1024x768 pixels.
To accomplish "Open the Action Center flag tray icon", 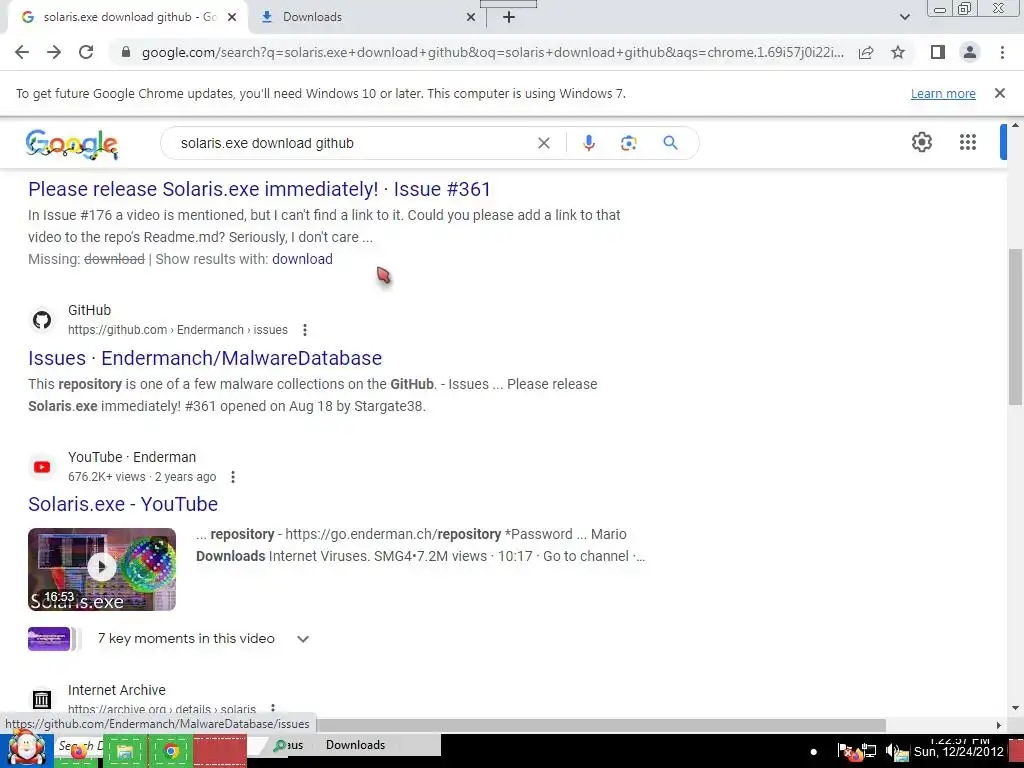I will click(x=844, y=751).
